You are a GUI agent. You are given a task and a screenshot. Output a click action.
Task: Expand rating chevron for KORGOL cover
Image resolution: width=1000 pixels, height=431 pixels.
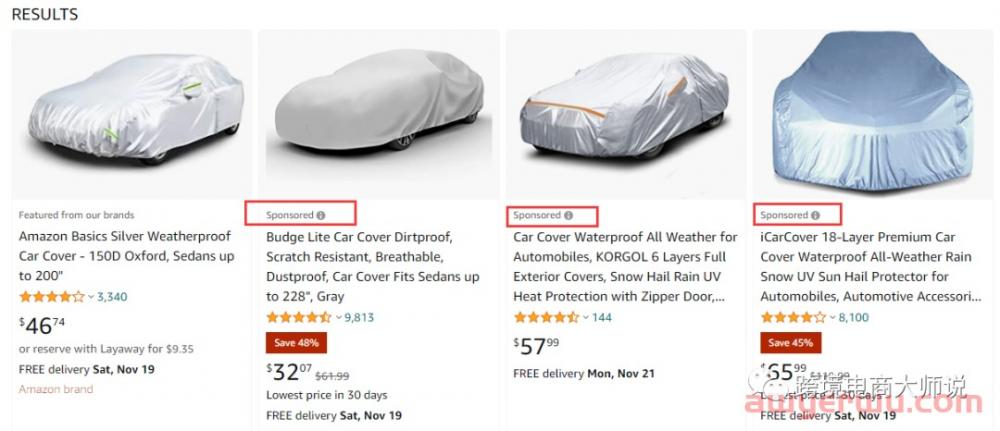click(x=585, y=317)
